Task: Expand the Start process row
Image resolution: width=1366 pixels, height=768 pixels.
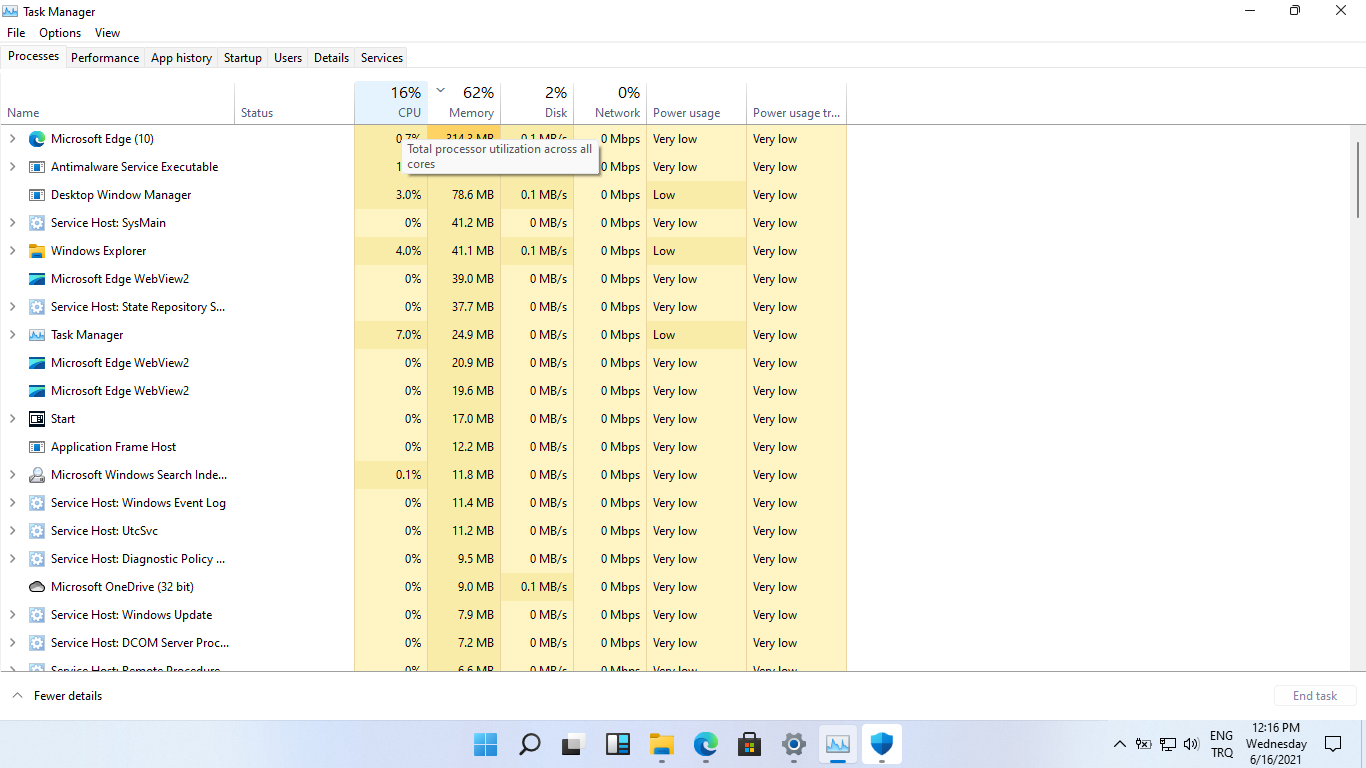Action: (13, 419)
